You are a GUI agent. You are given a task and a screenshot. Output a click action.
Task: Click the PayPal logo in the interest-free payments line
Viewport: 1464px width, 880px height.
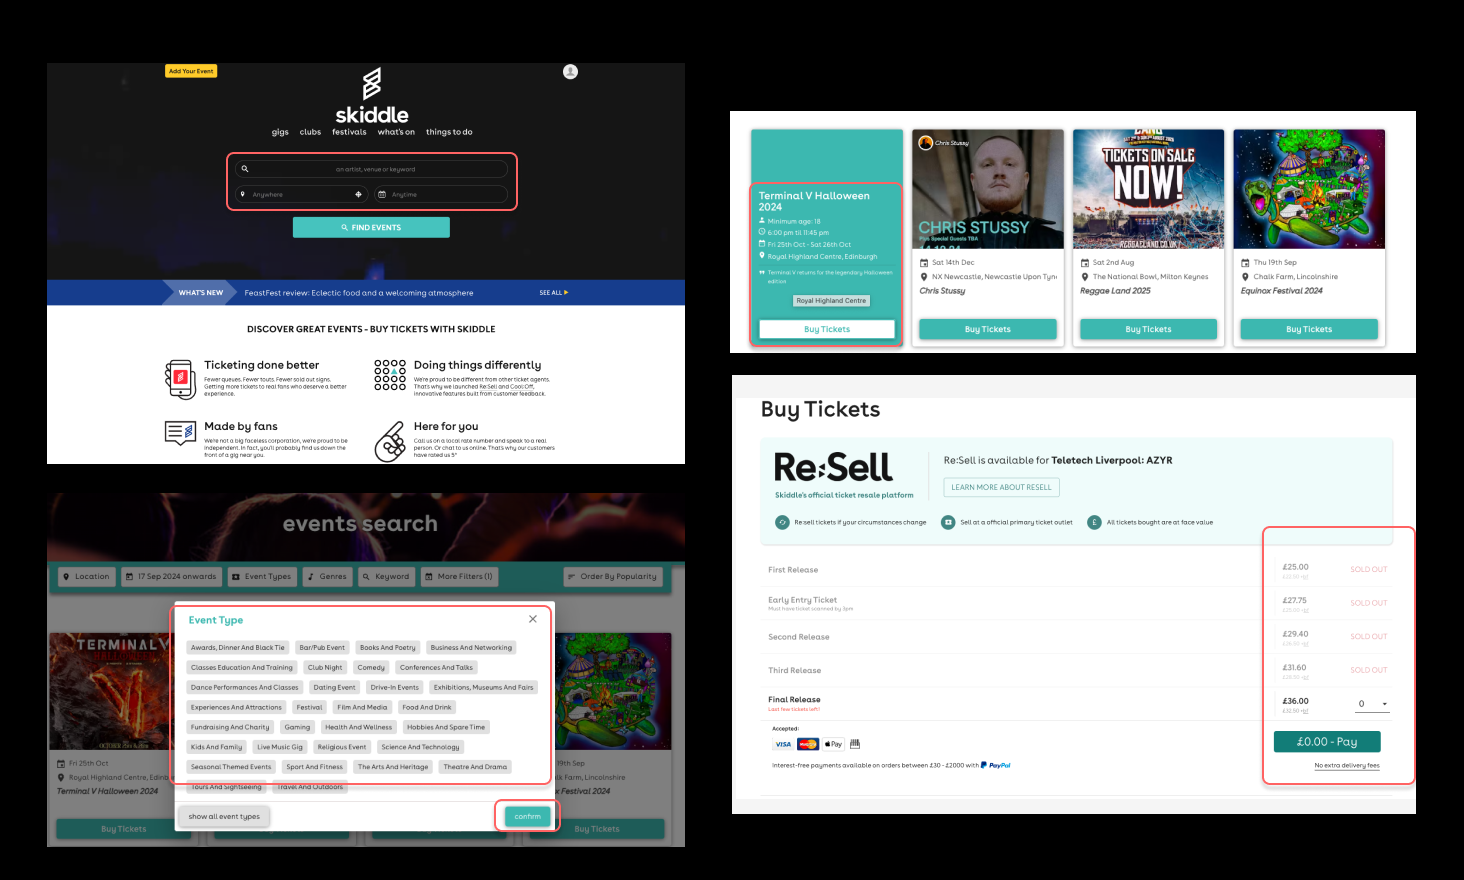coord(996,765)
